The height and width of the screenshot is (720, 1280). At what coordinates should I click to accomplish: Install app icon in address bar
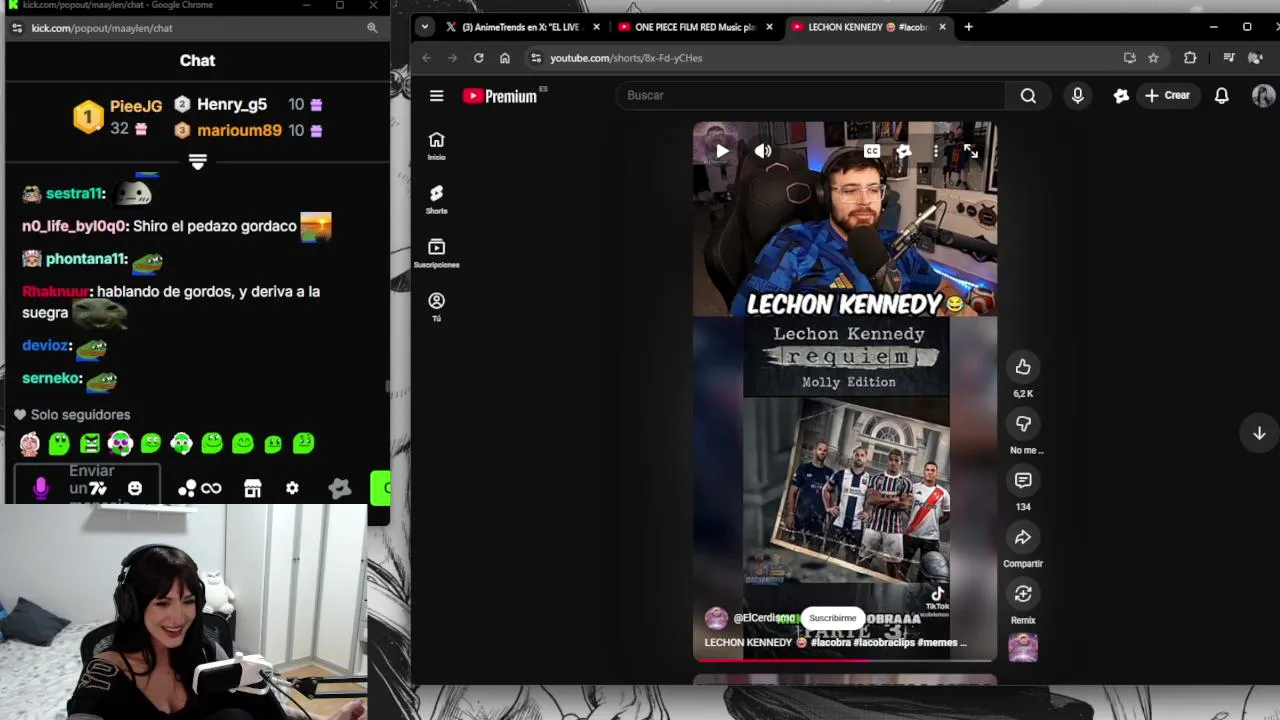pyautogui.click(x=1129, y=58)
